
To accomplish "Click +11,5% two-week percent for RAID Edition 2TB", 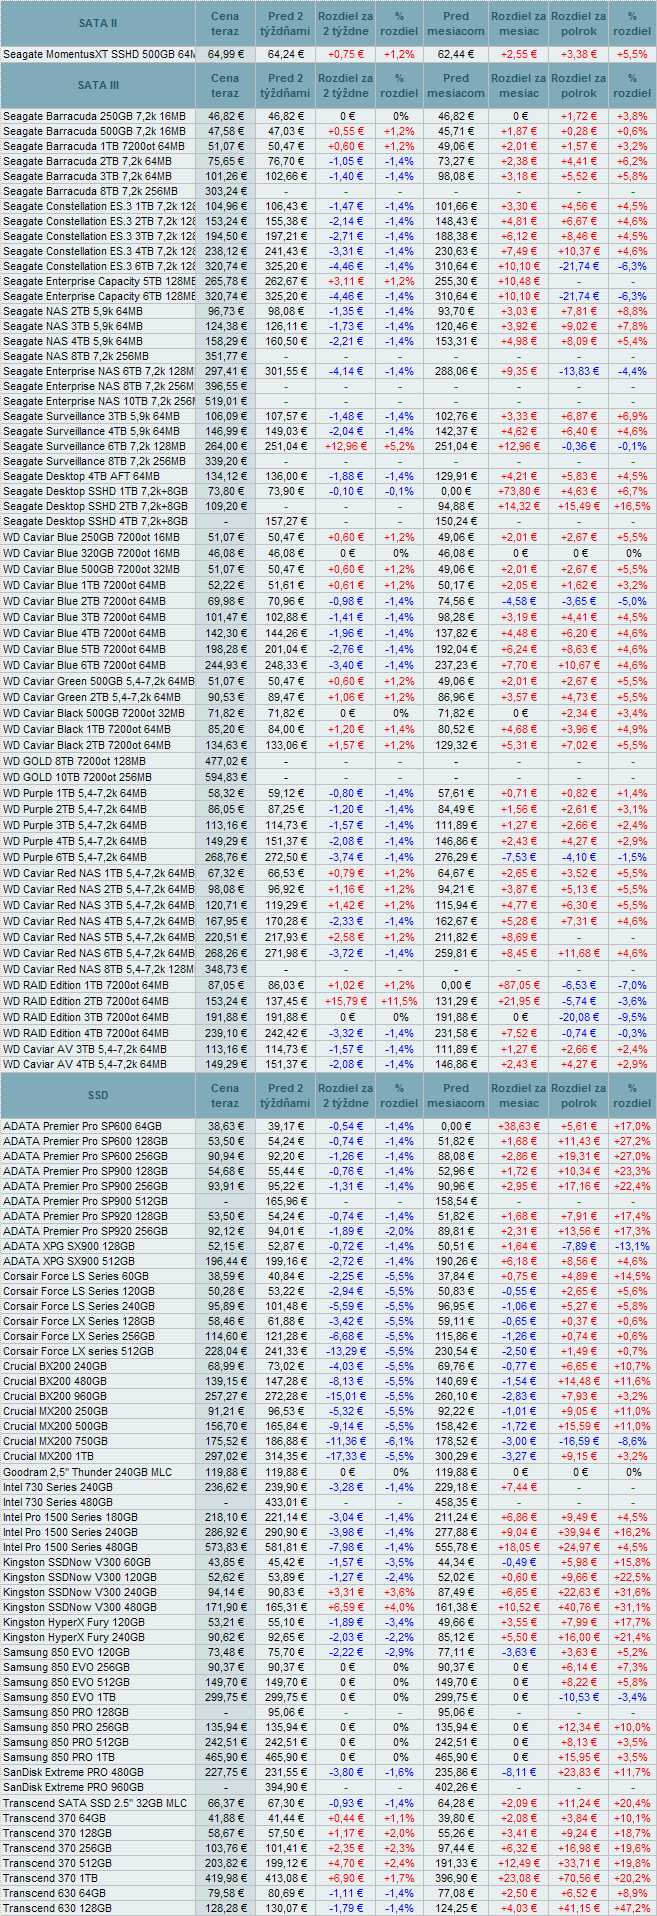I will click(399, 1001).
